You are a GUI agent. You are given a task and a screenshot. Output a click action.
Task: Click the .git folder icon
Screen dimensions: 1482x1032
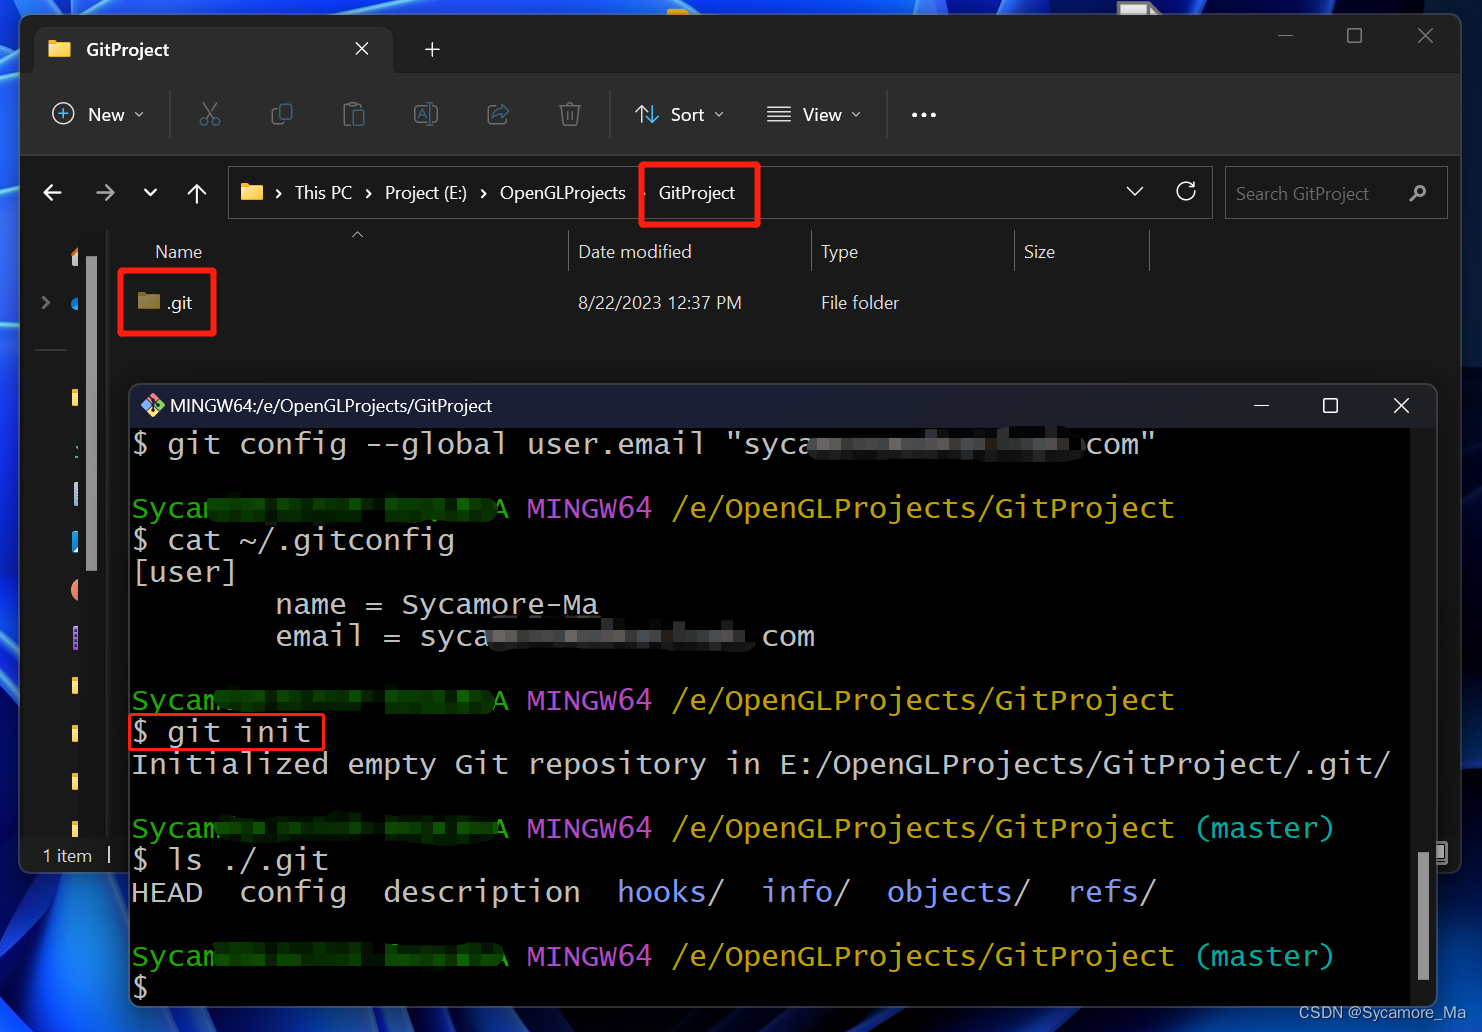149,301
